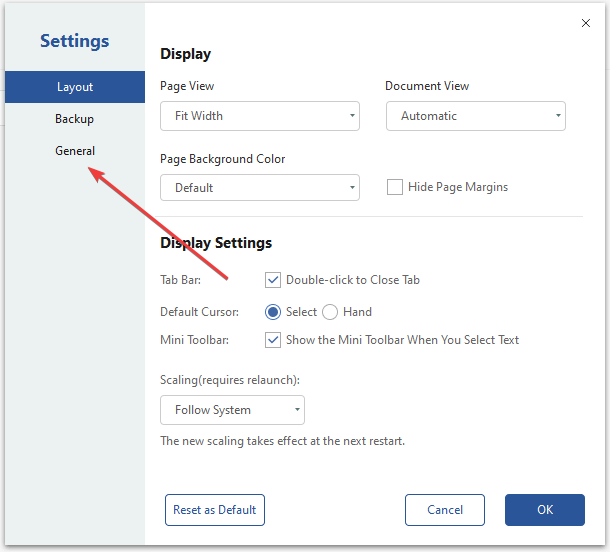610x552 pixels.
Task: Open Page Background Color dropdown
Action: pyautogui.click(x=259, y=187)
